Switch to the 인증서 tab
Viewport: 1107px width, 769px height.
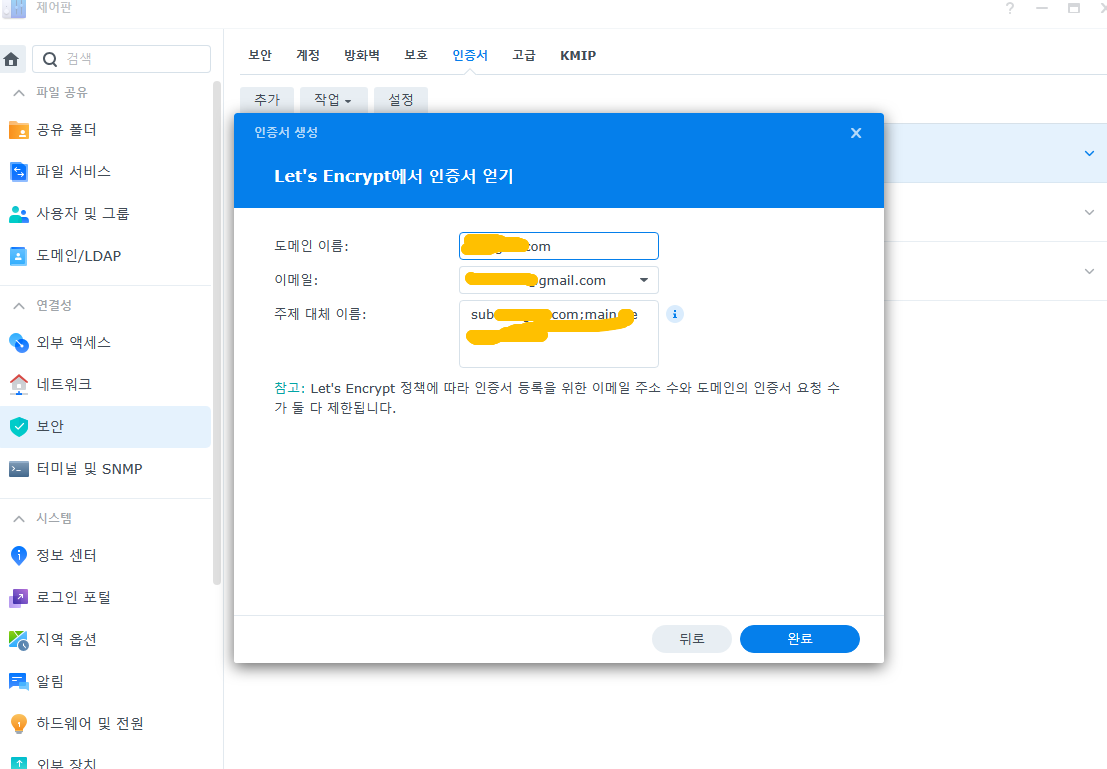pos(470,55)
